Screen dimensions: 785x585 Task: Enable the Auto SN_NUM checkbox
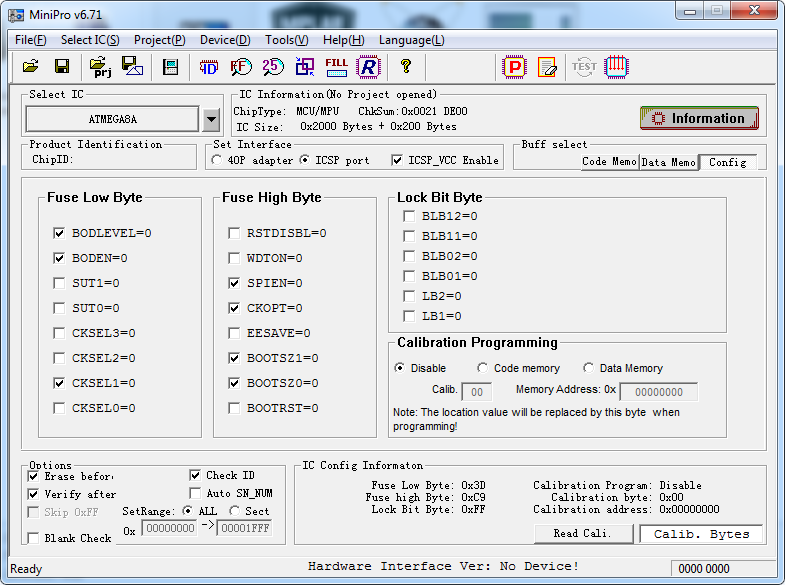click(195, 493)
